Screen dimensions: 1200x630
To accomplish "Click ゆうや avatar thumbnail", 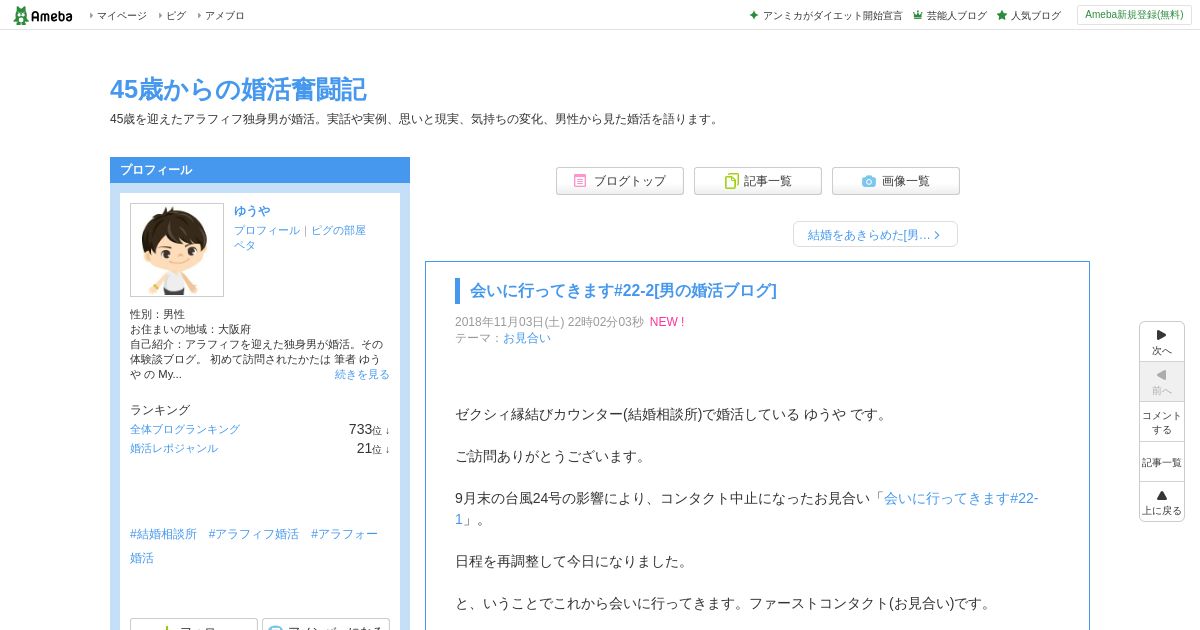I will point(177,250).
